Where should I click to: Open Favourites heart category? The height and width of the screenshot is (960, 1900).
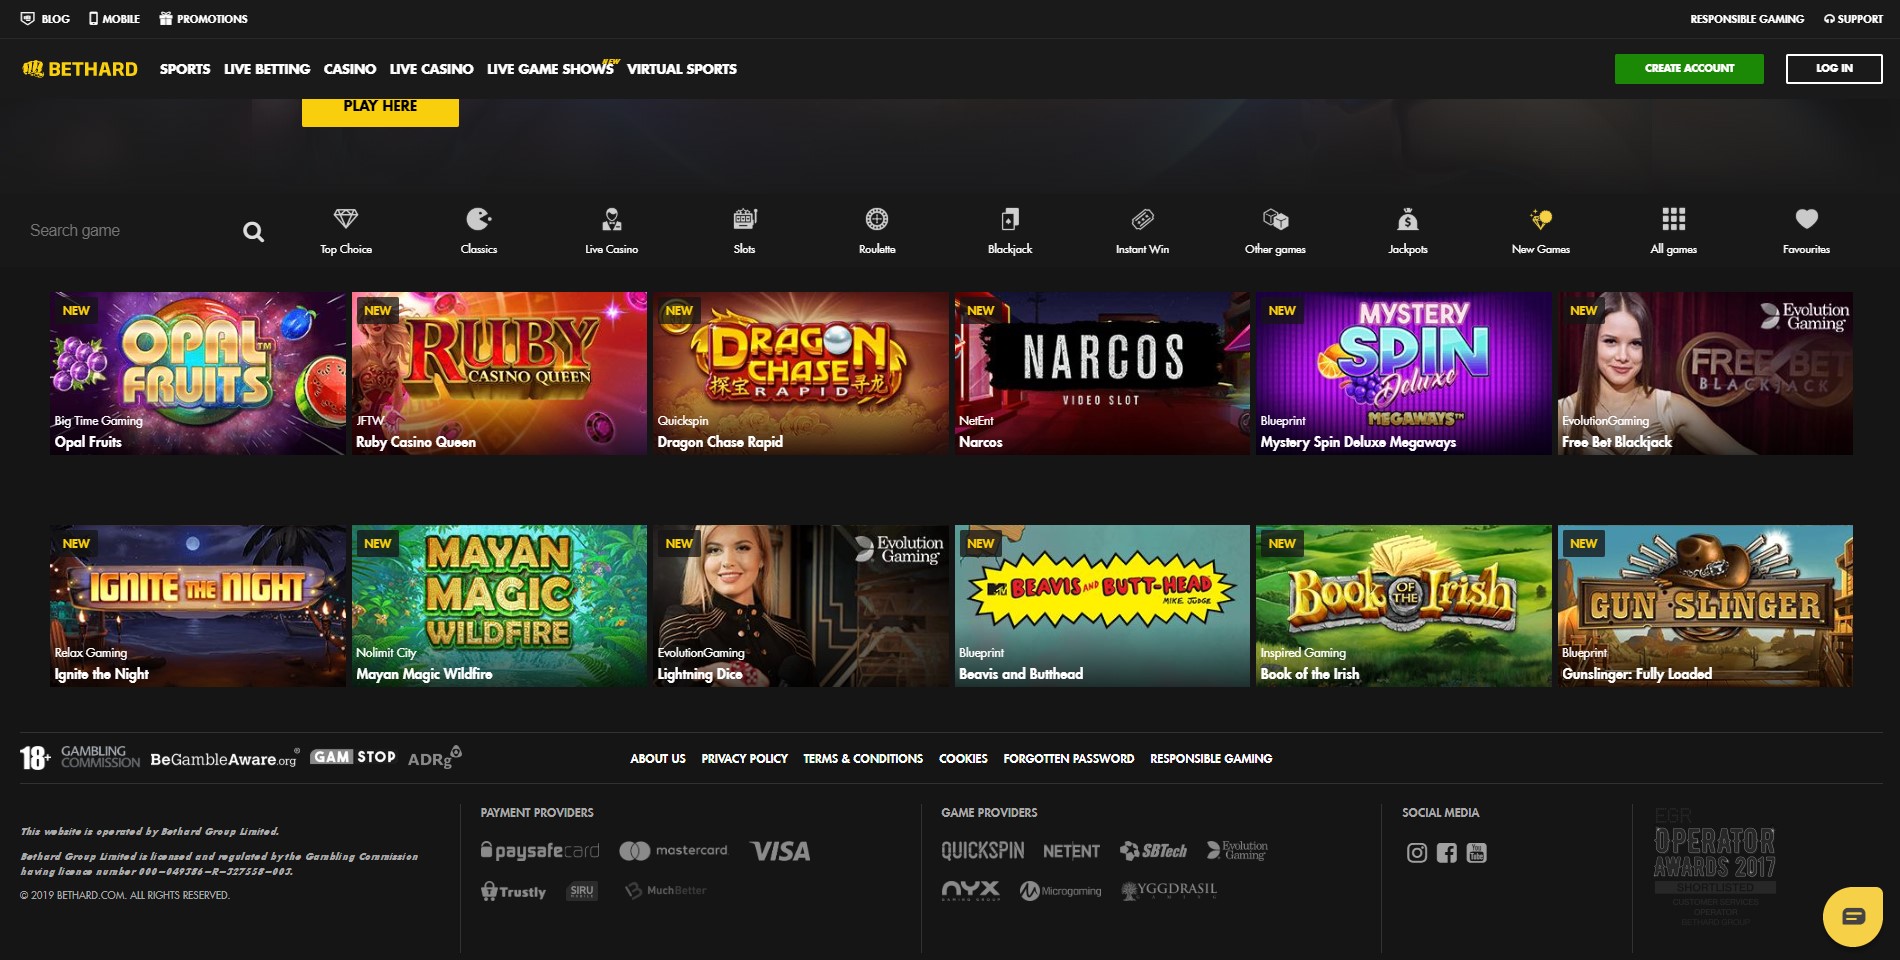coord(1806,231)
